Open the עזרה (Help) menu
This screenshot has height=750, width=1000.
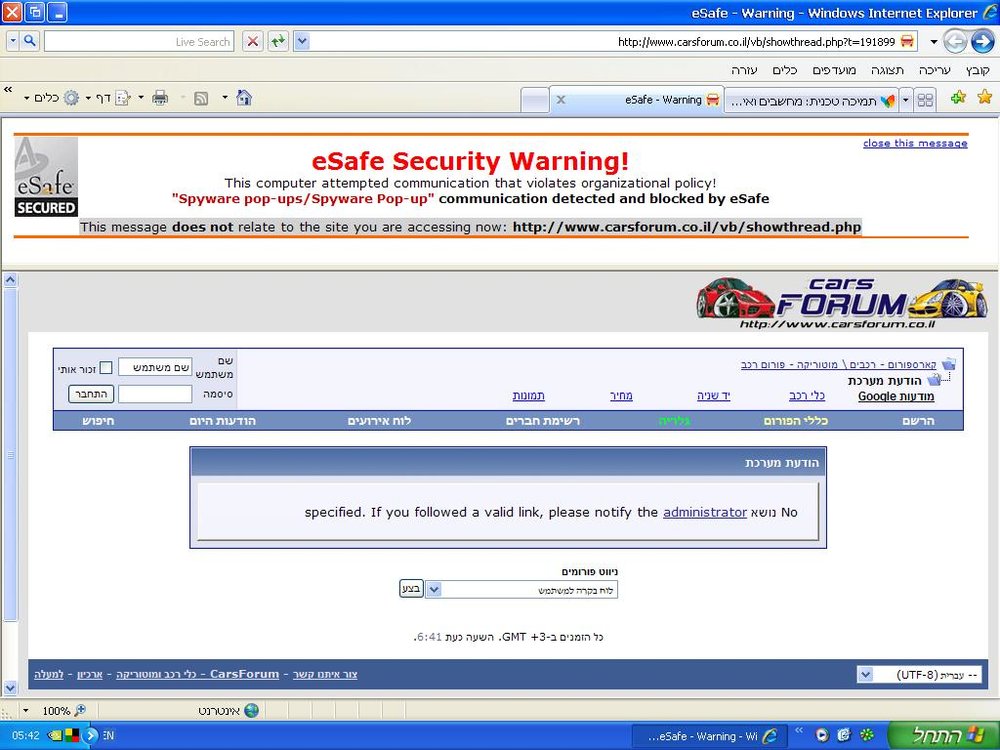coord(744,70)
